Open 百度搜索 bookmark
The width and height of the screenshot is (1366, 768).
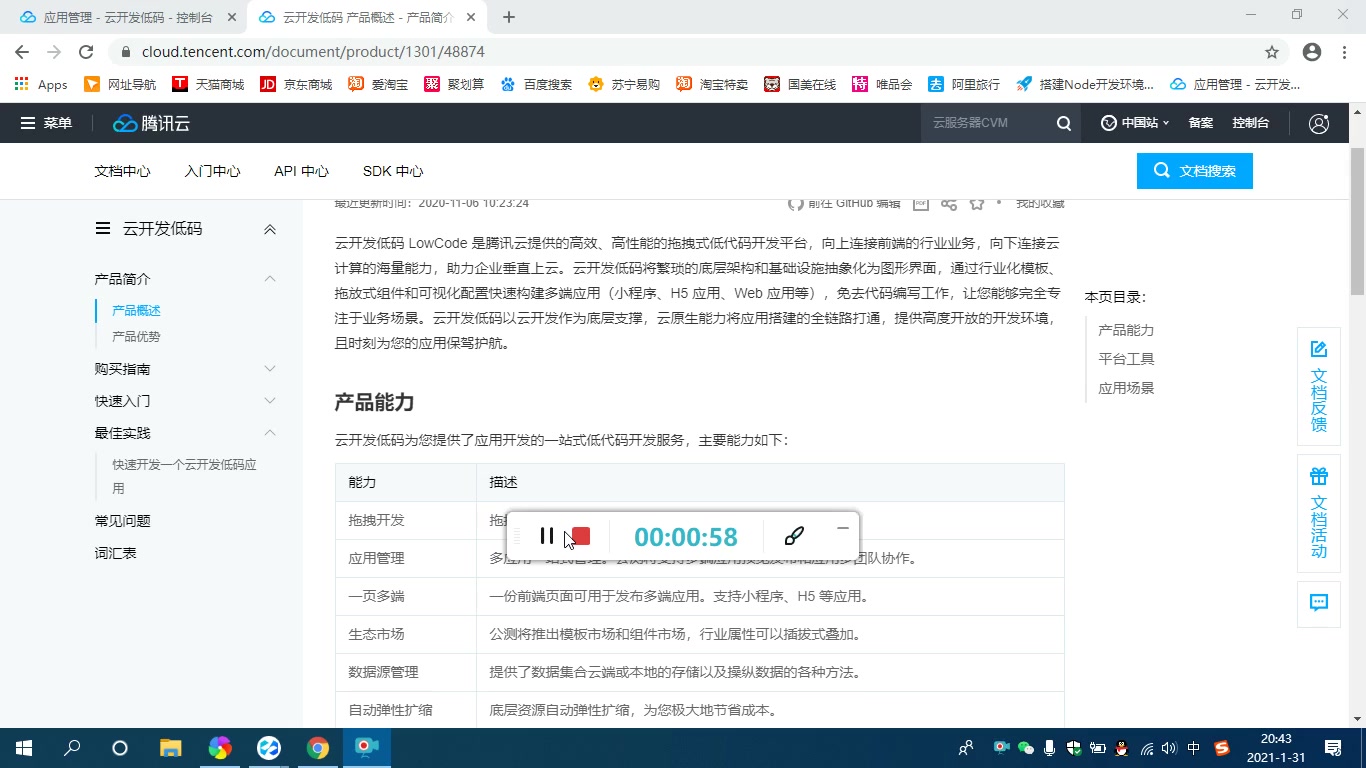536,85
